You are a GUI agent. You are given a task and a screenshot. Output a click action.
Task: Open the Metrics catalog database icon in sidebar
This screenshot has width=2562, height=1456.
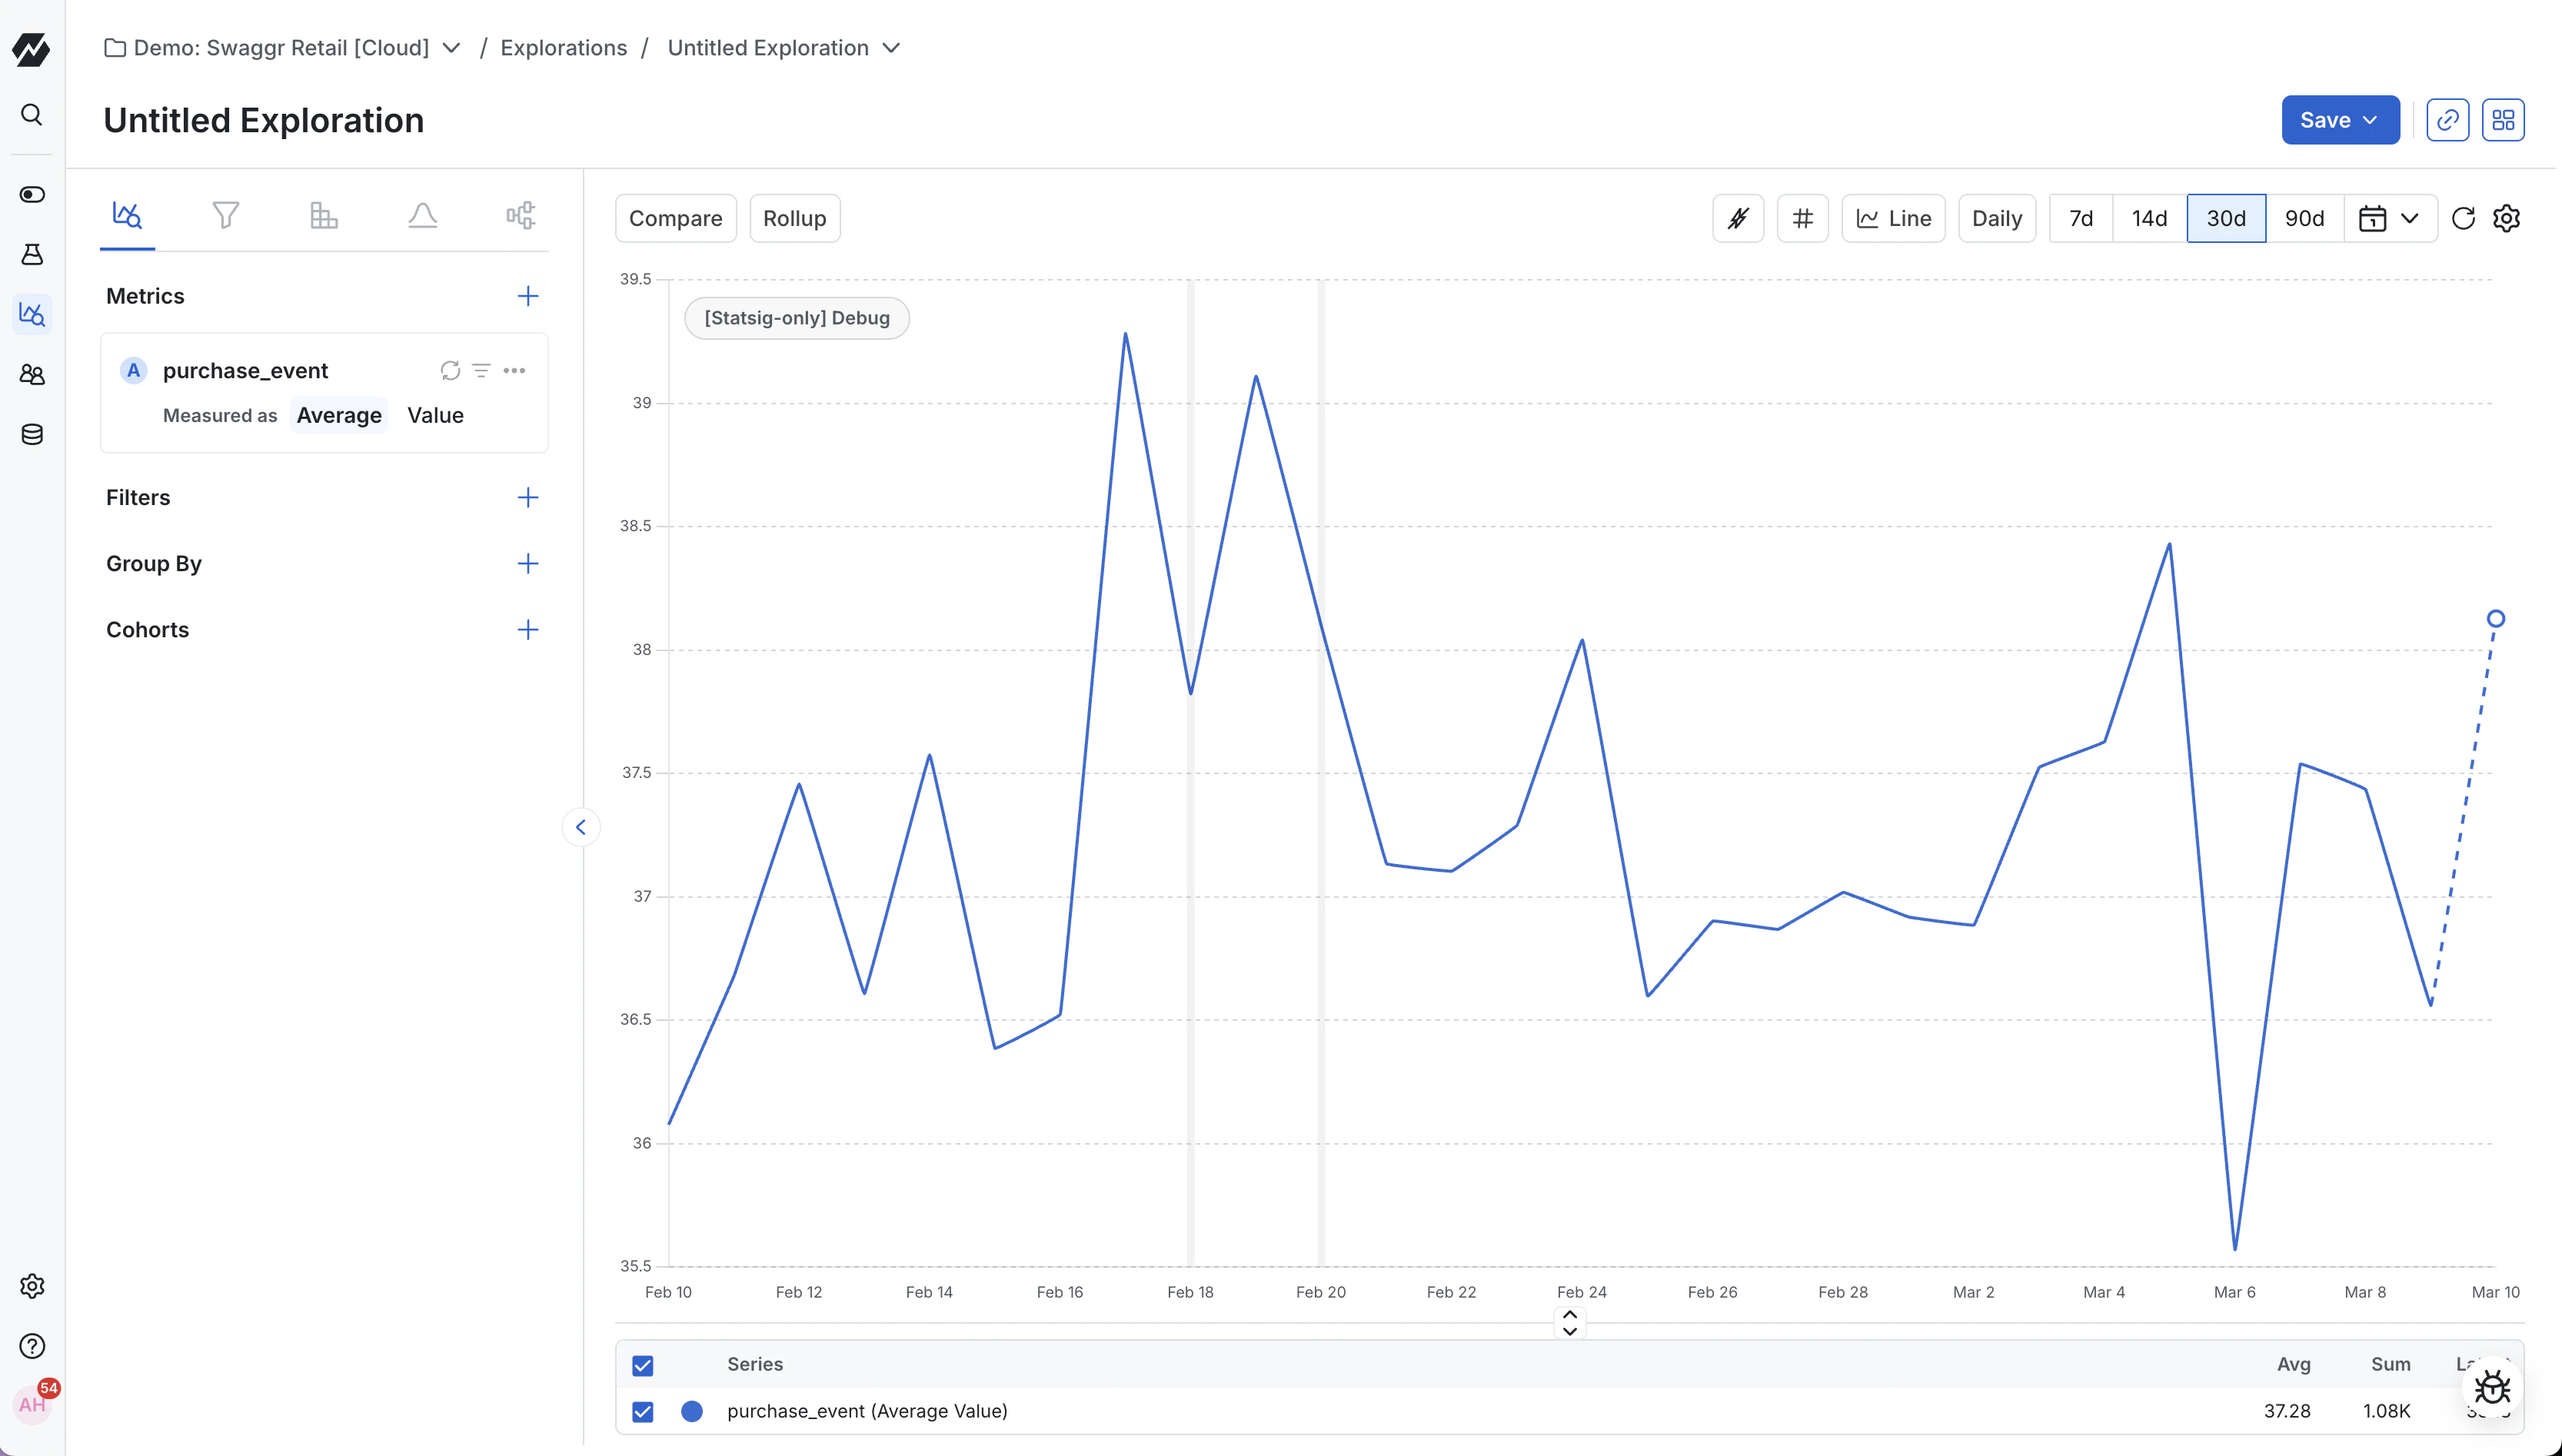(x=32, y=434)
